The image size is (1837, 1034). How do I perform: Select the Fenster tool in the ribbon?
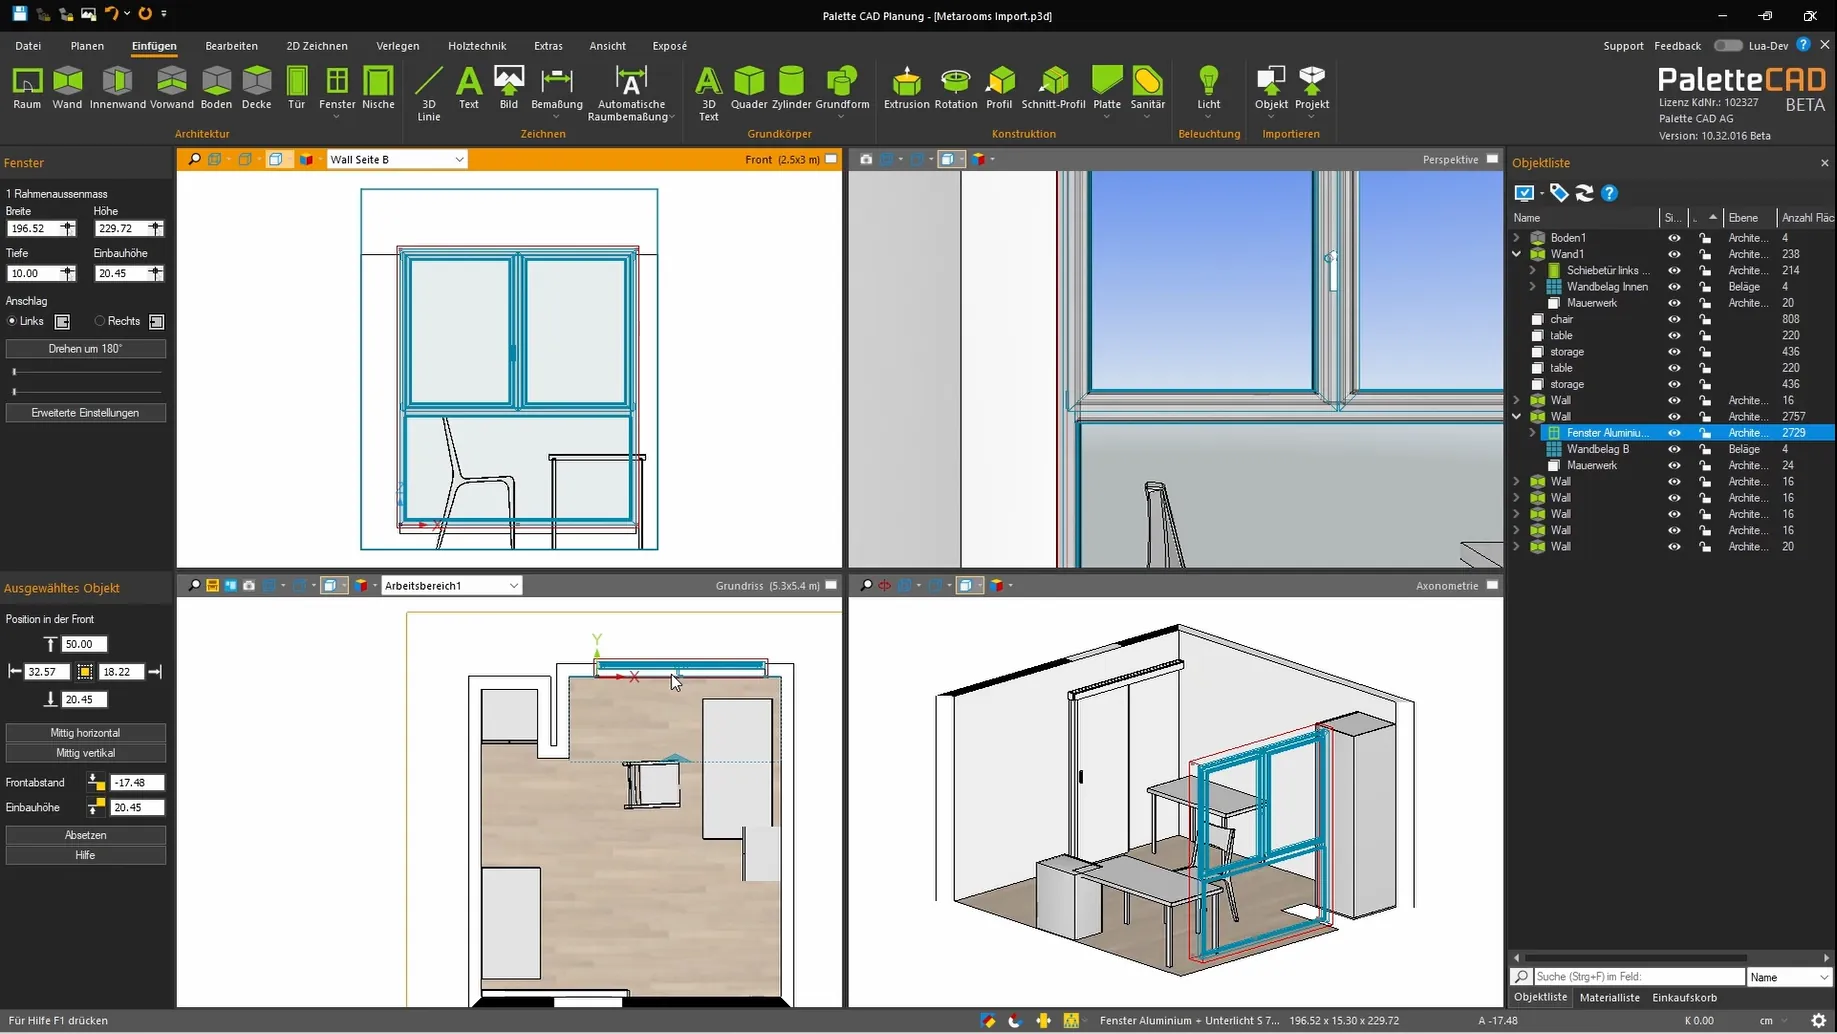coord(336,90)
